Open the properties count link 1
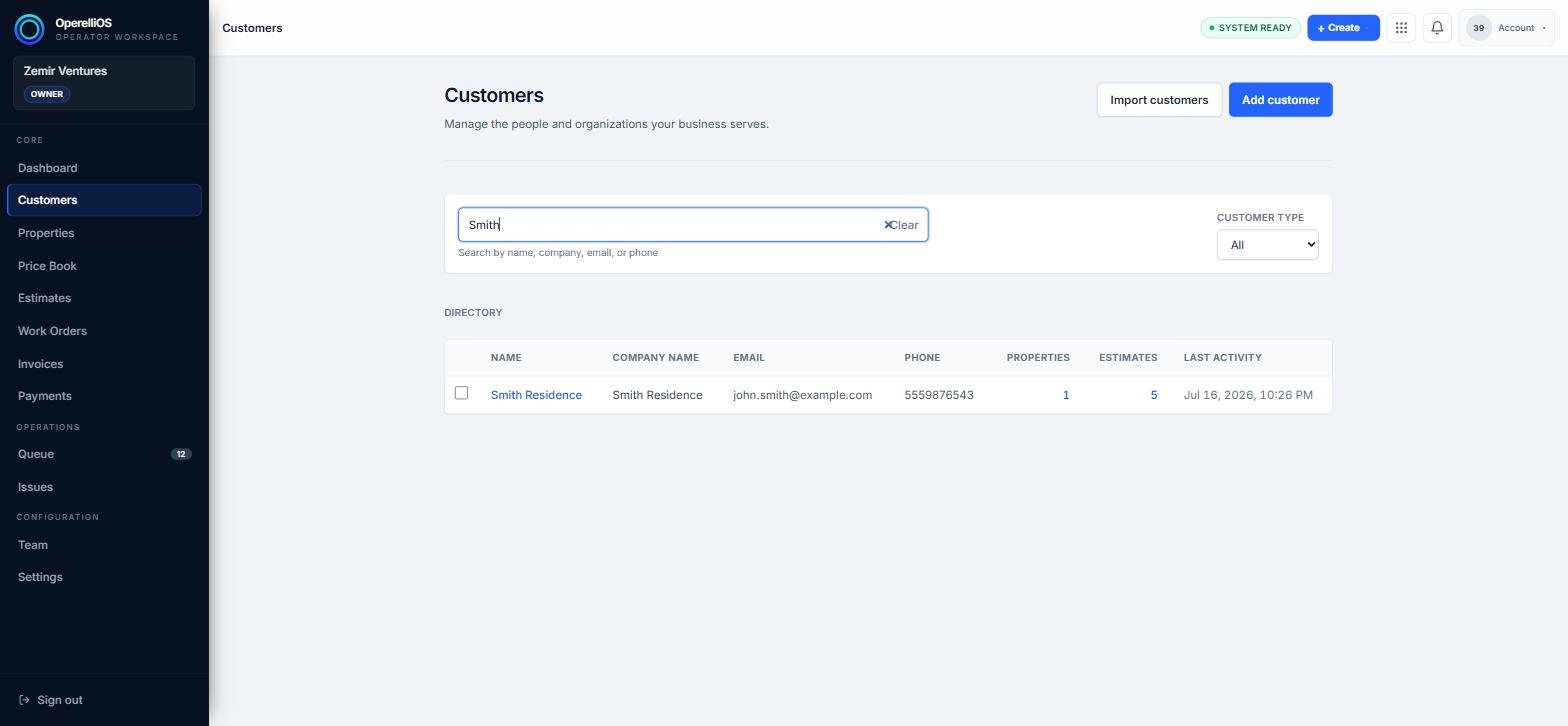The image size is (1568, 726). click(1066, 395)
